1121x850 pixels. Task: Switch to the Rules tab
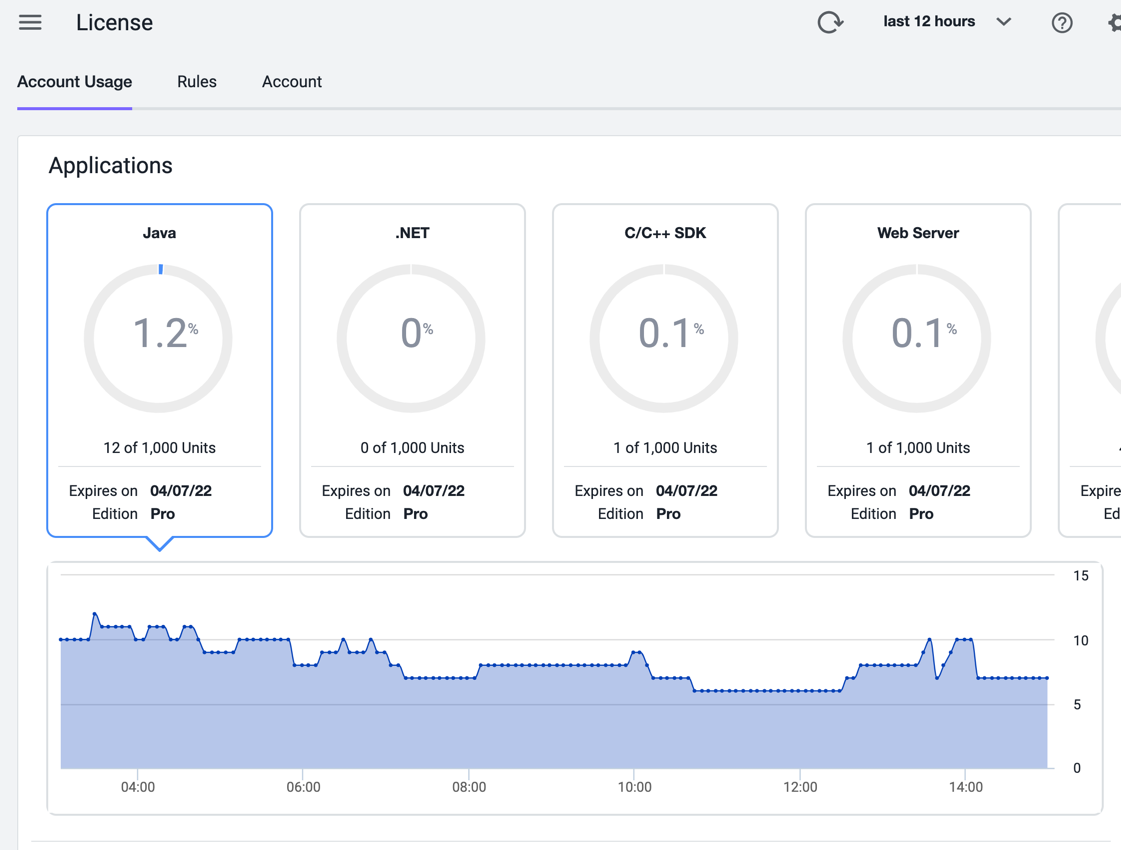click(x=197, y=81)
